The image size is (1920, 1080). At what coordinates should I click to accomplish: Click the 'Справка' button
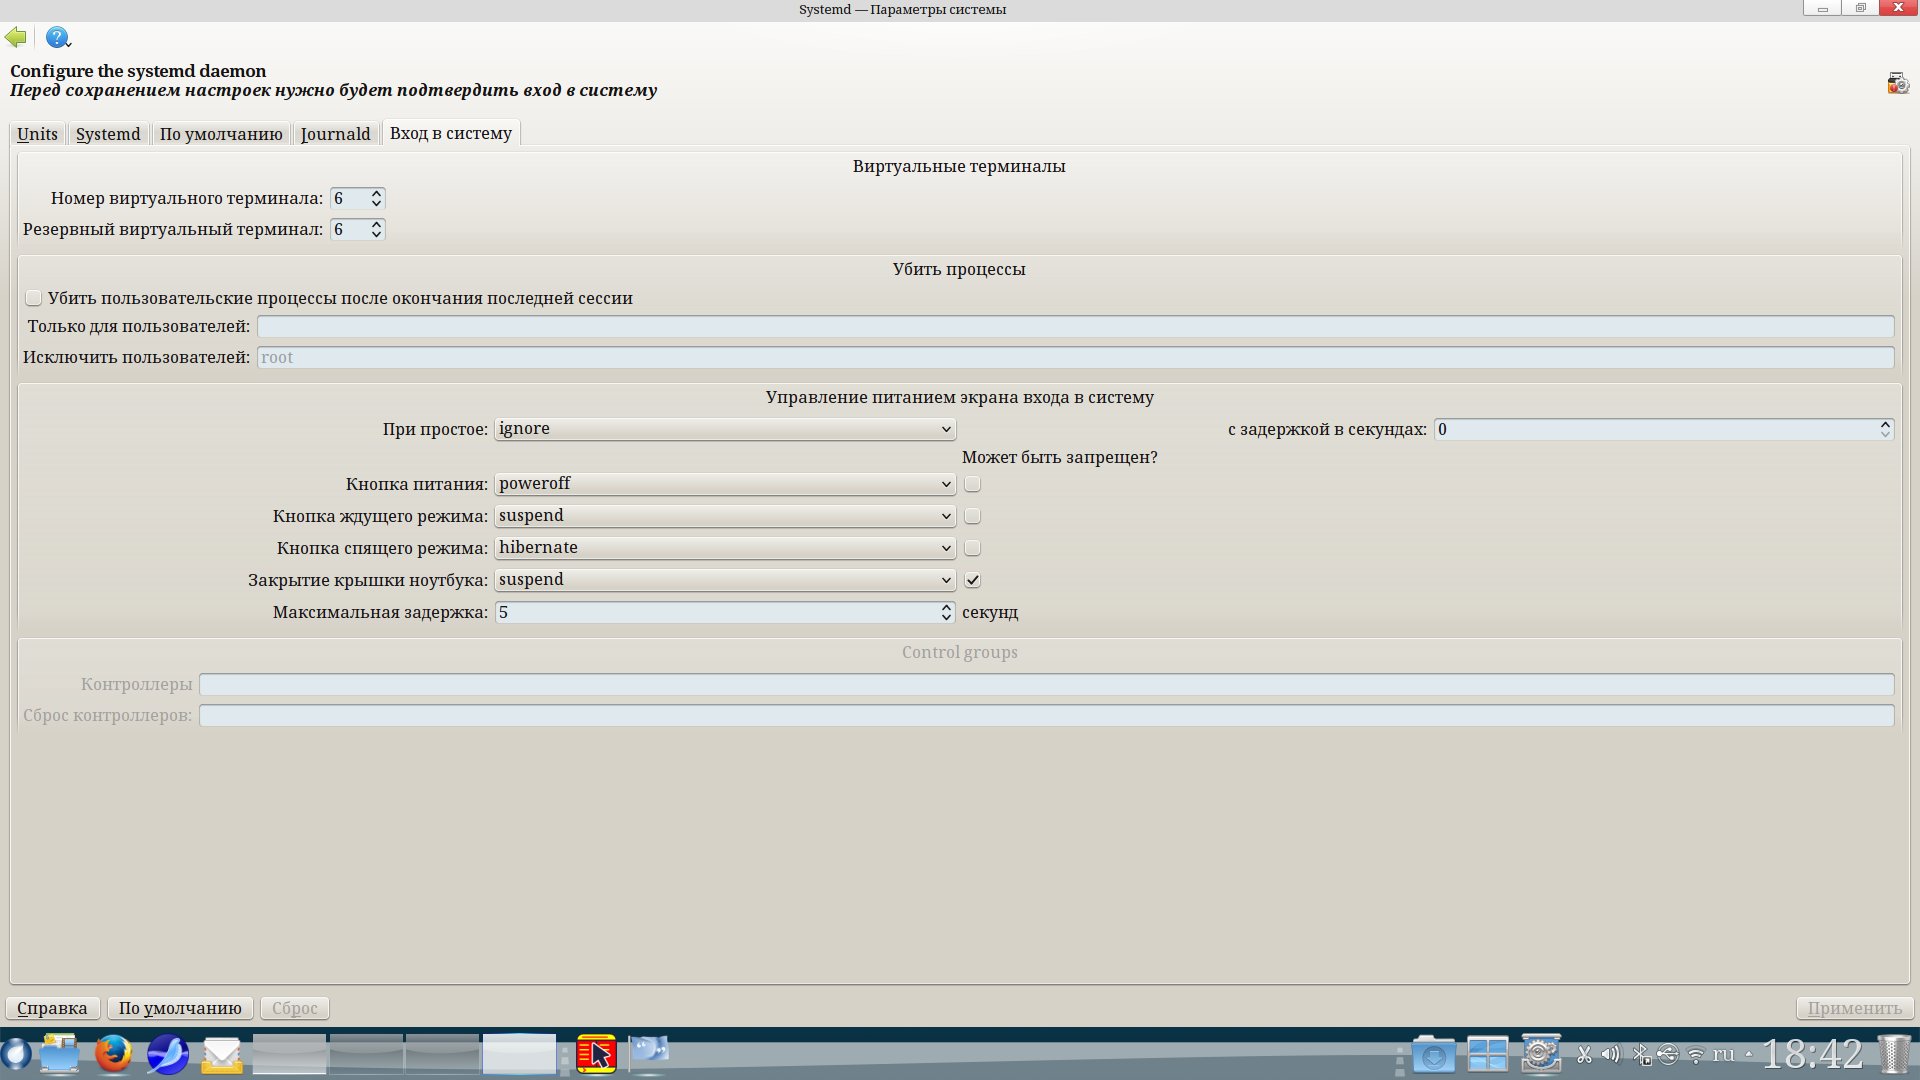click(x=52, y=1008)
